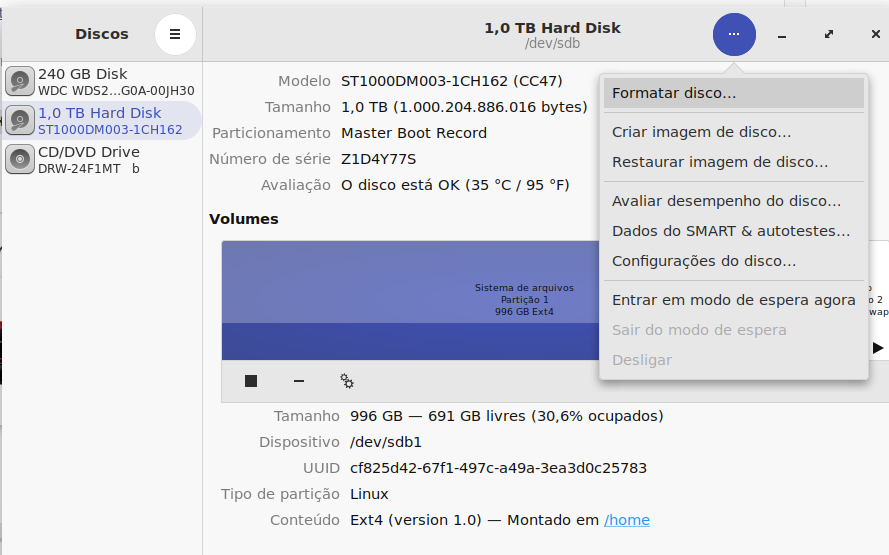Unmount partition with the stop square icon

251,381
